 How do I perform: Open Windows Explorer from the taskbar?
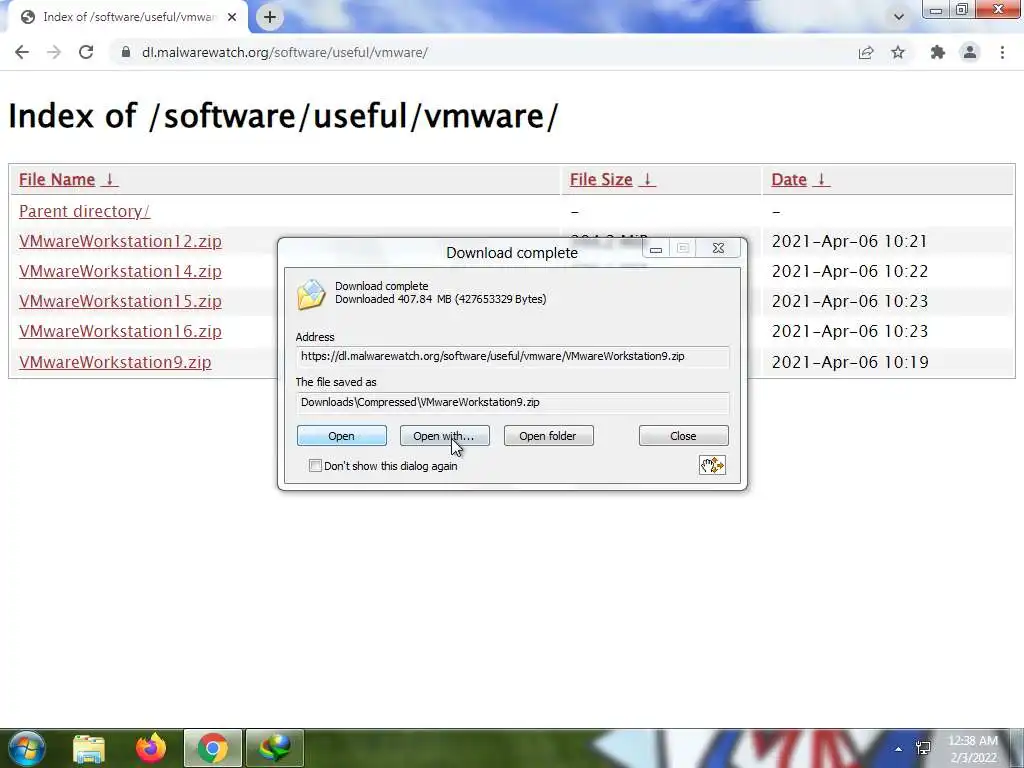(x=89, y=748)
